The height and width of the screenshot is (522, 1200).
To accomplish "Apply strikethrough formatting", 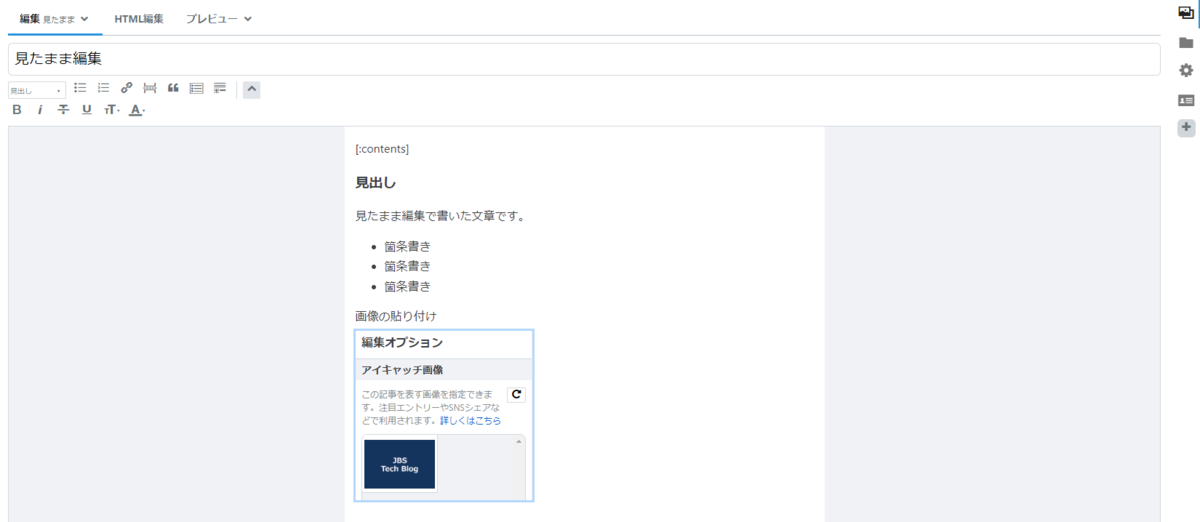I will 63,110.
